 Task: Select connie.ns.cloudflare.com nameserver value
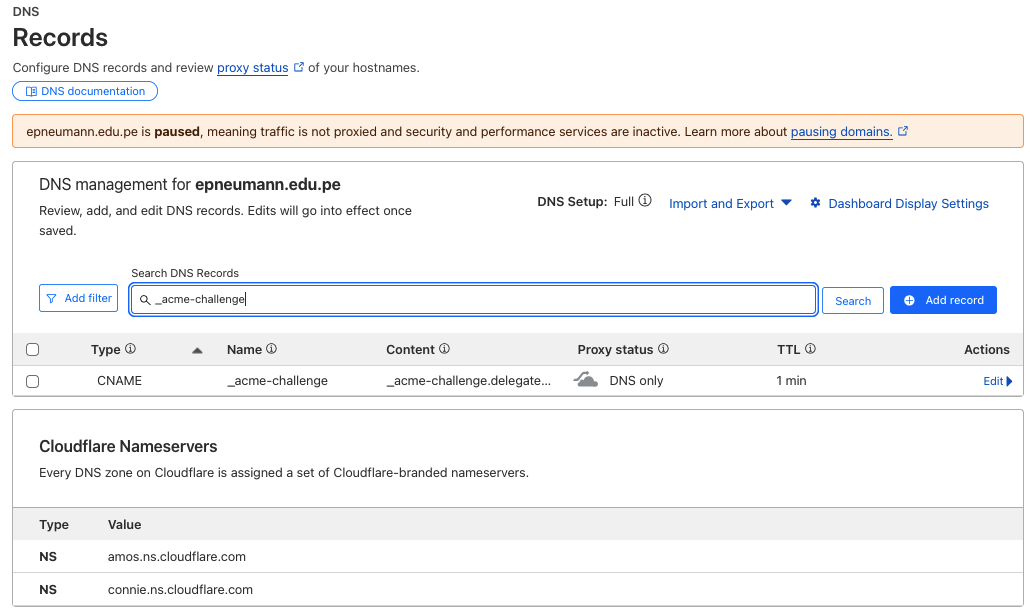pos(180,589)
